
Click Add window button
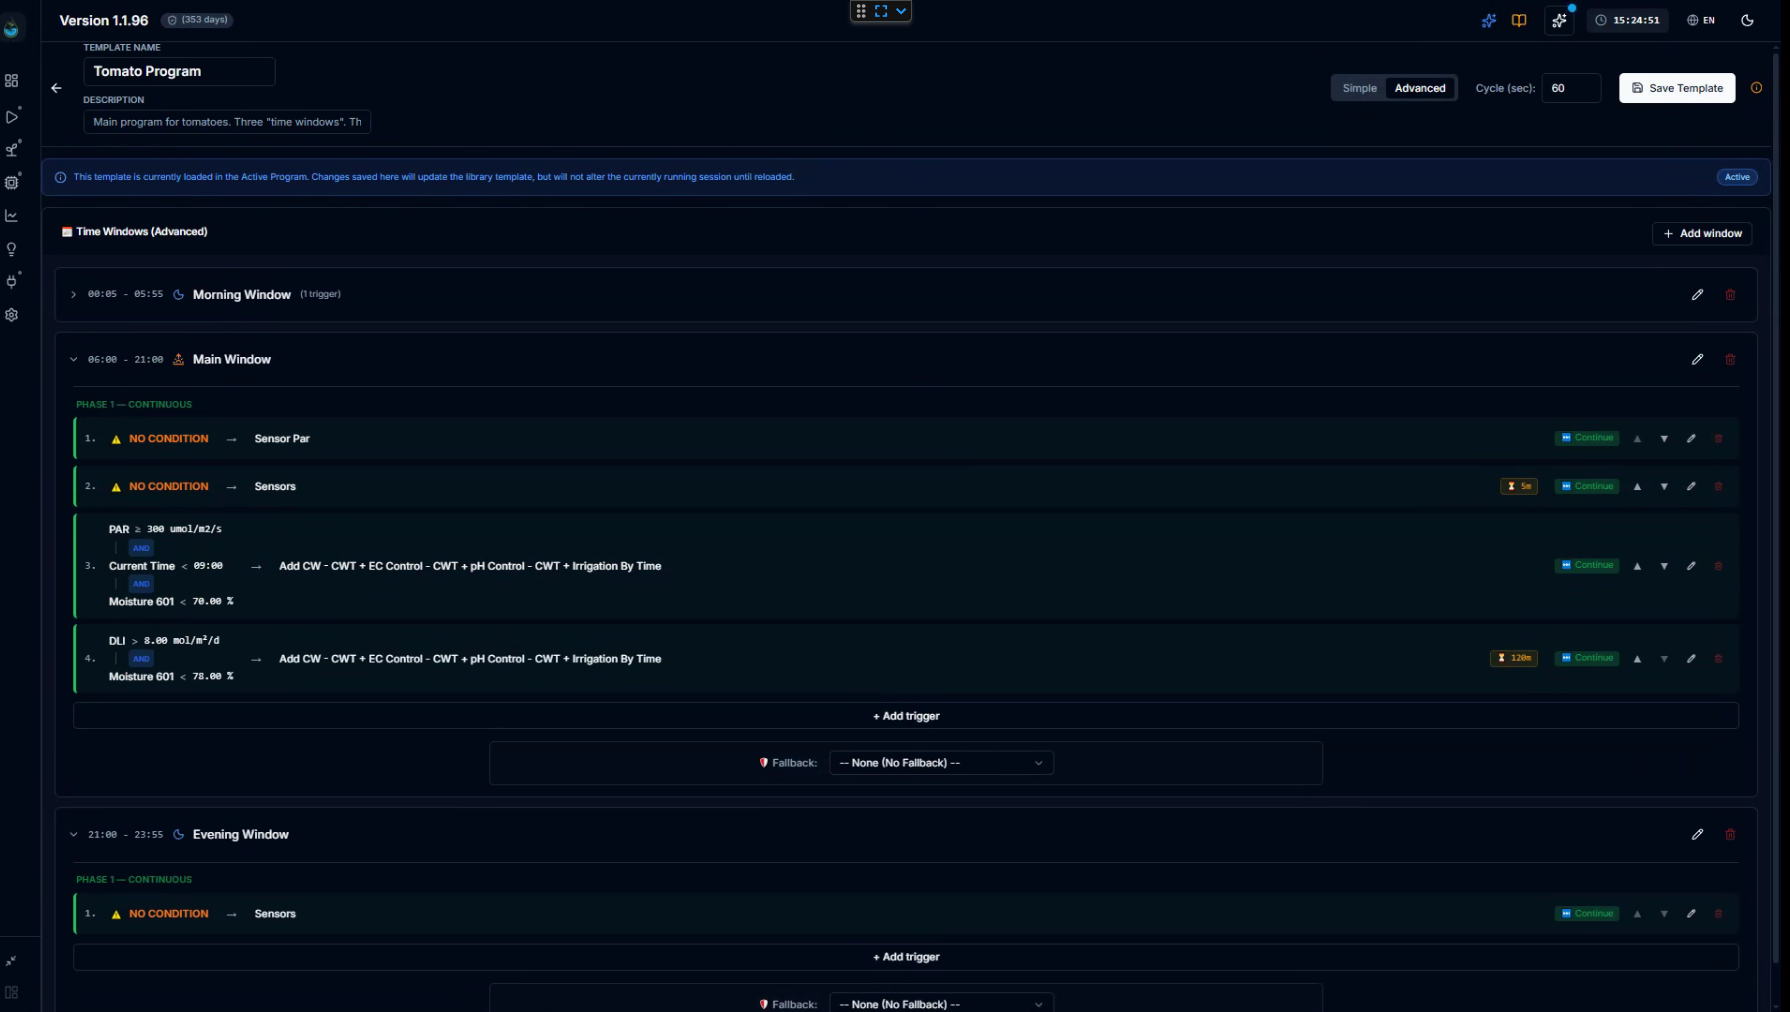(x=1702, y=233)
